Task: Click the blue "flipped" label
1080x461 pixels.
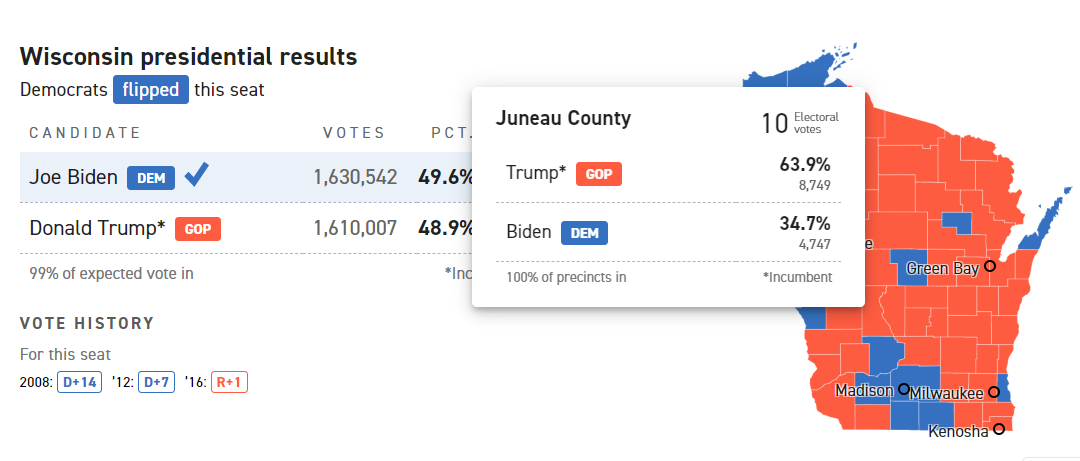Action: click(151, 89)
